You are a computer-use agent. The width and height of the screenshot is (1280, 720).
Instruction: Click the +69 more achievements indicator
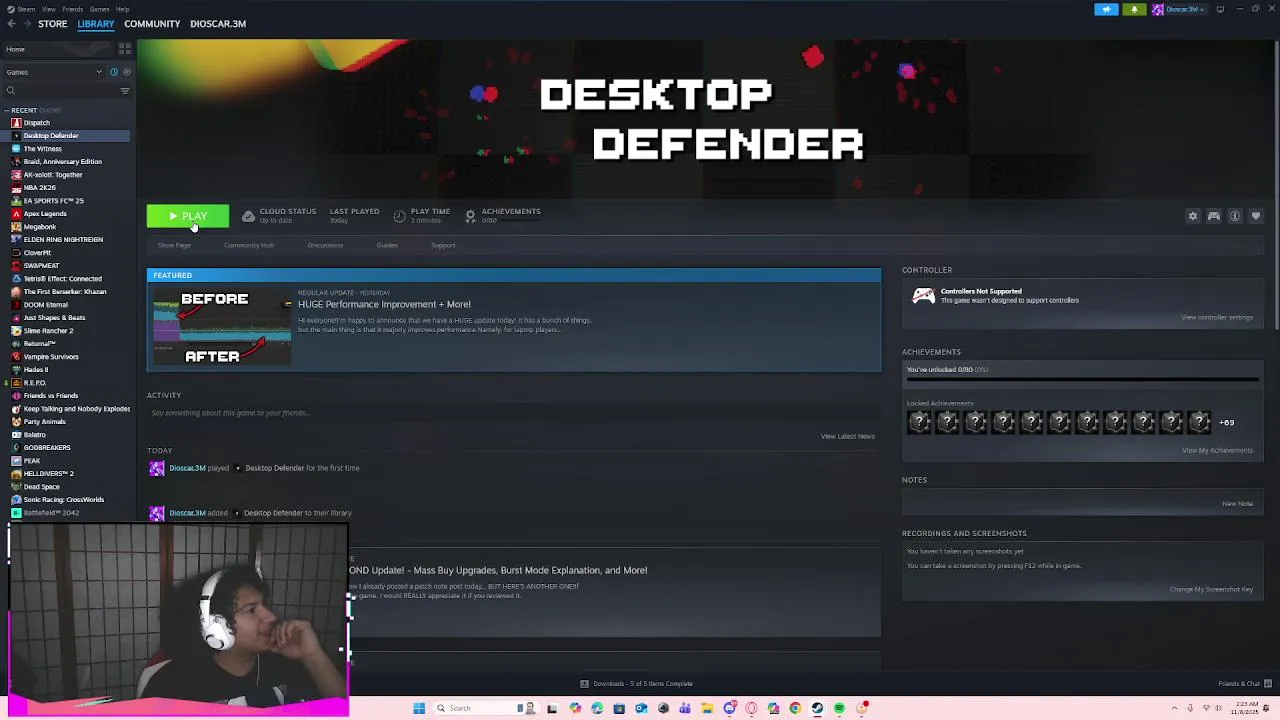pos(1226,422)
